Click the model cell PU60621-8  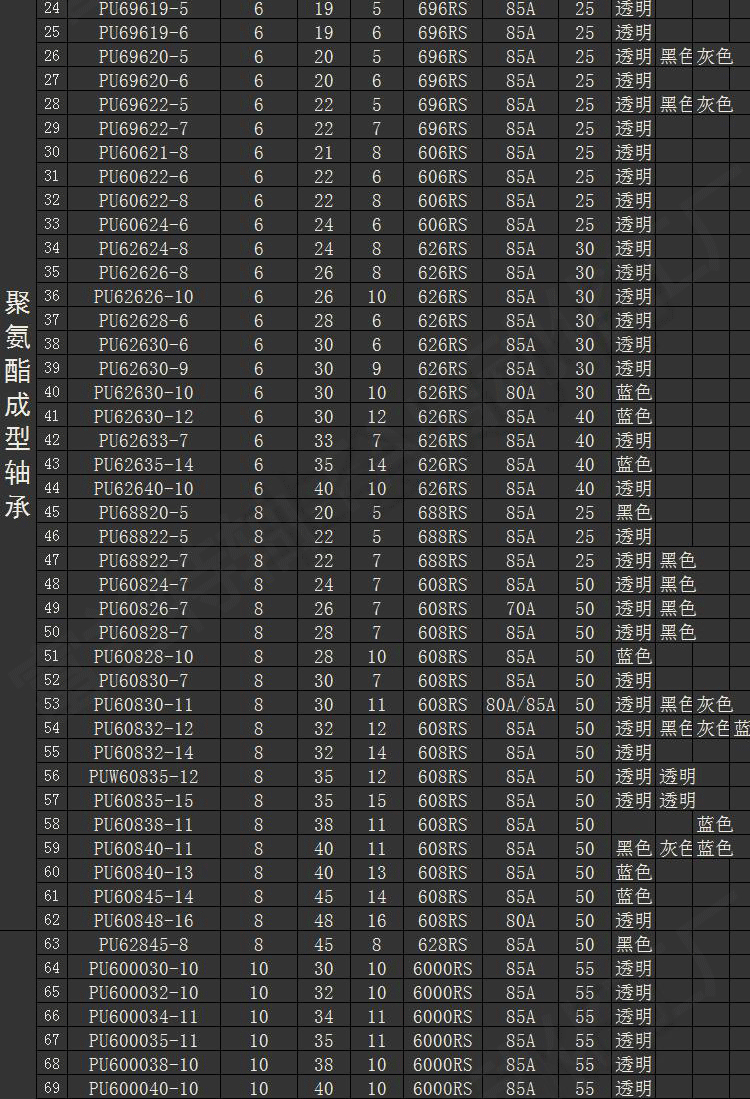143,153
